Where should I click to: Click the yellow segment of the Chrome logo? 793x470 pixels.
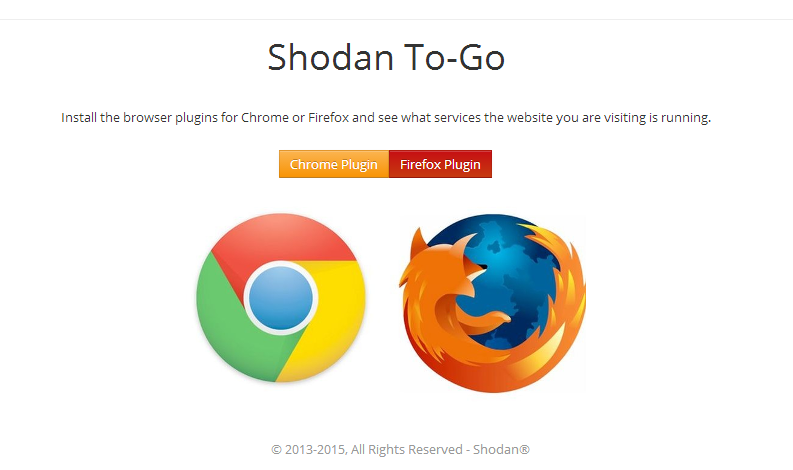pos(334,314)
